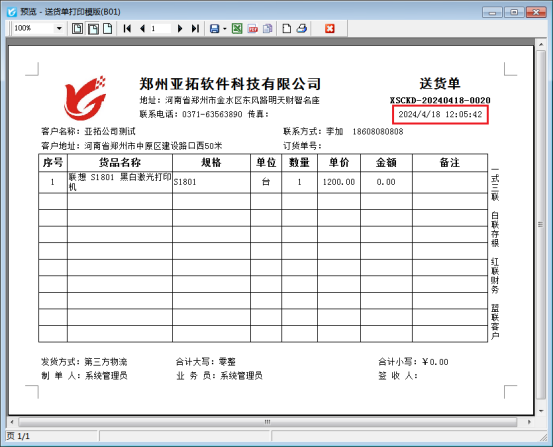
Task: Click the save floppy disk icon
Action: coord(214,28)
